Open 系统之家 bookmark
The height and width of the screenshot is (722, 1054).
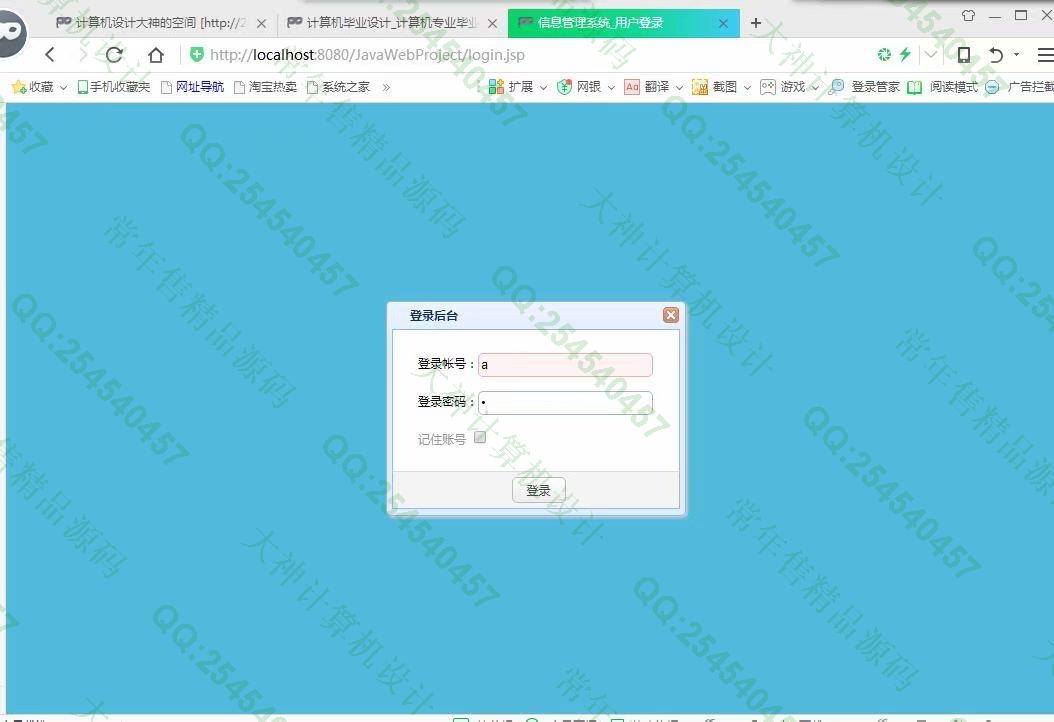[x=338, y=87]
